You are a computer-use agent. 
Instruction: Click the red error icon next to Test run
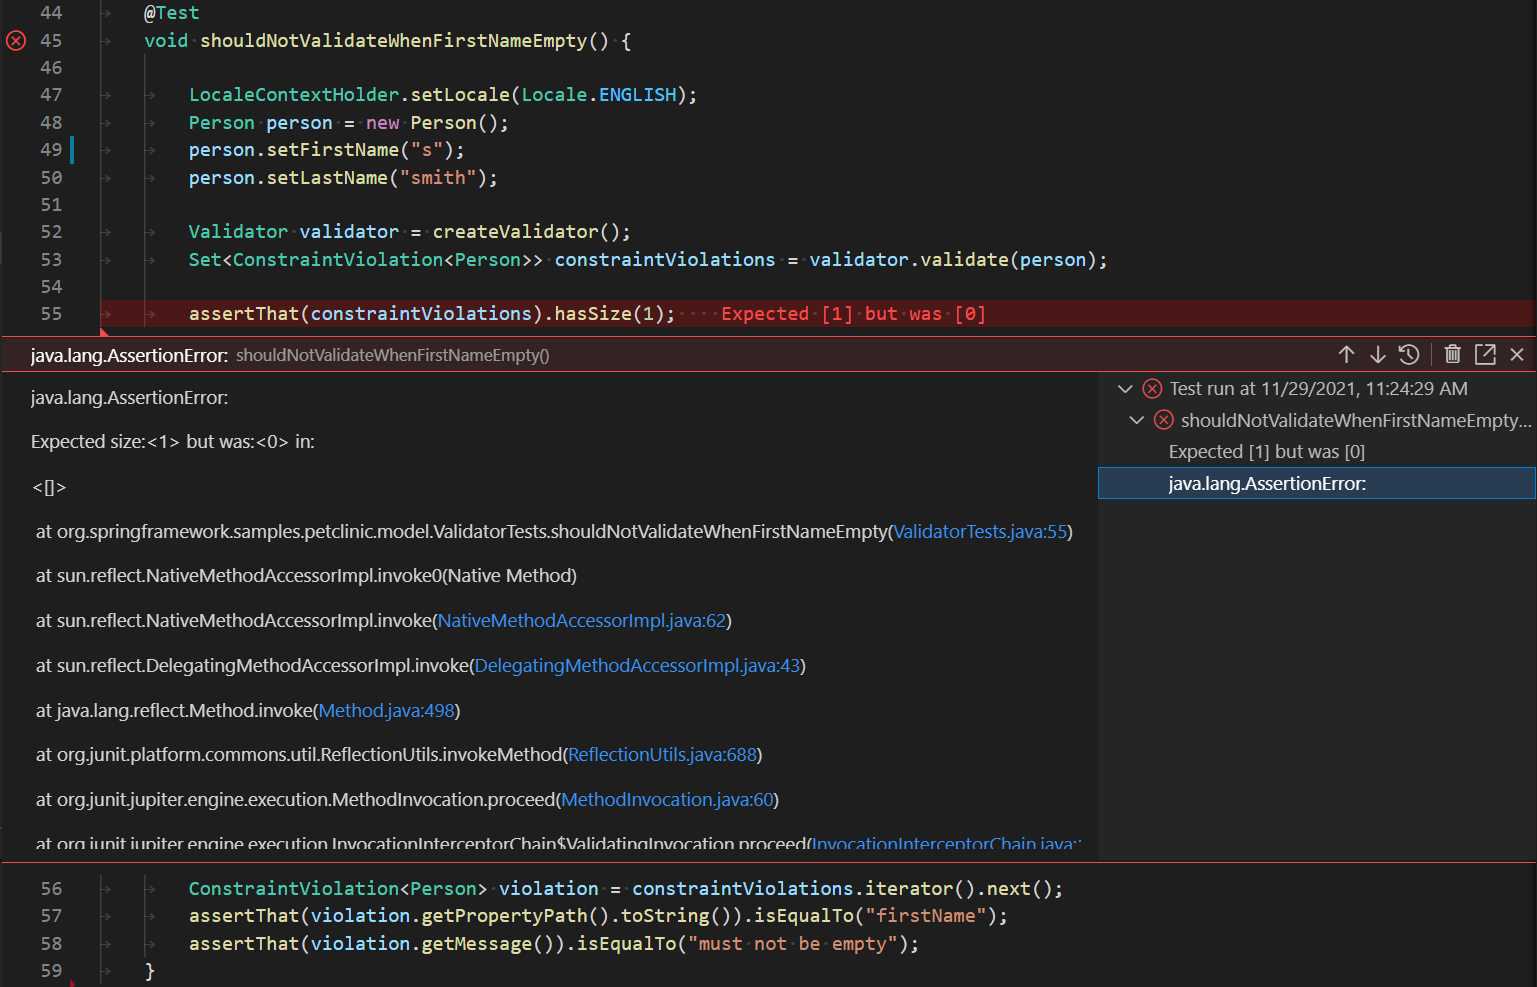tap(1152, 389)
